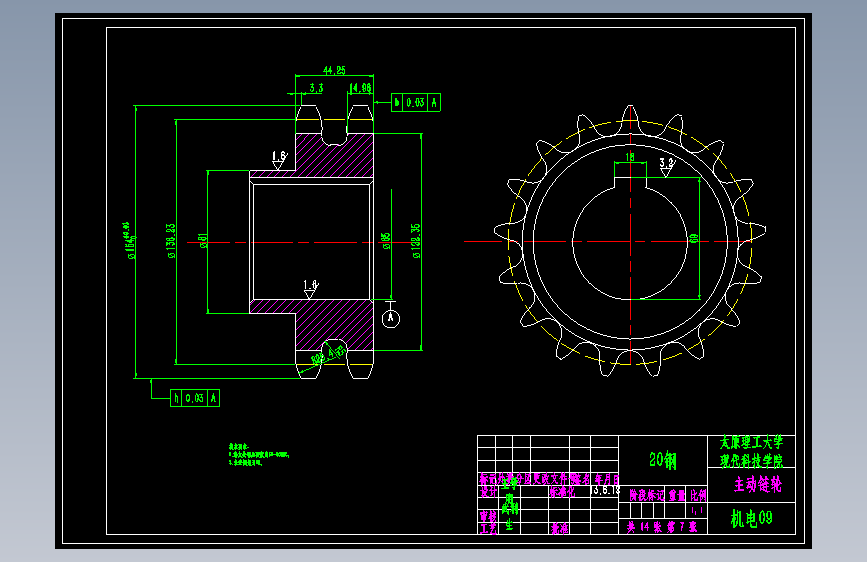Click the 1:1 scale value
Viewport: 867px width, 562px height.
pos(698,511)
